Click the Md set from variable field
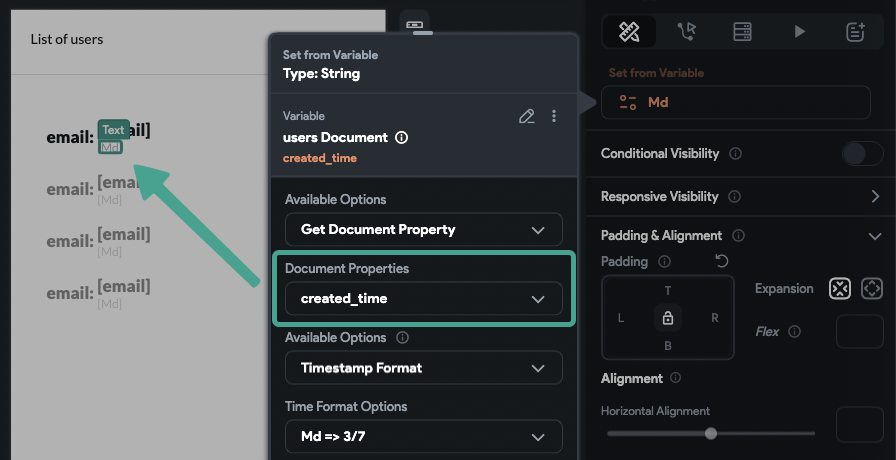This screenshot has width=896, height=460. click(x=736, y=103)
